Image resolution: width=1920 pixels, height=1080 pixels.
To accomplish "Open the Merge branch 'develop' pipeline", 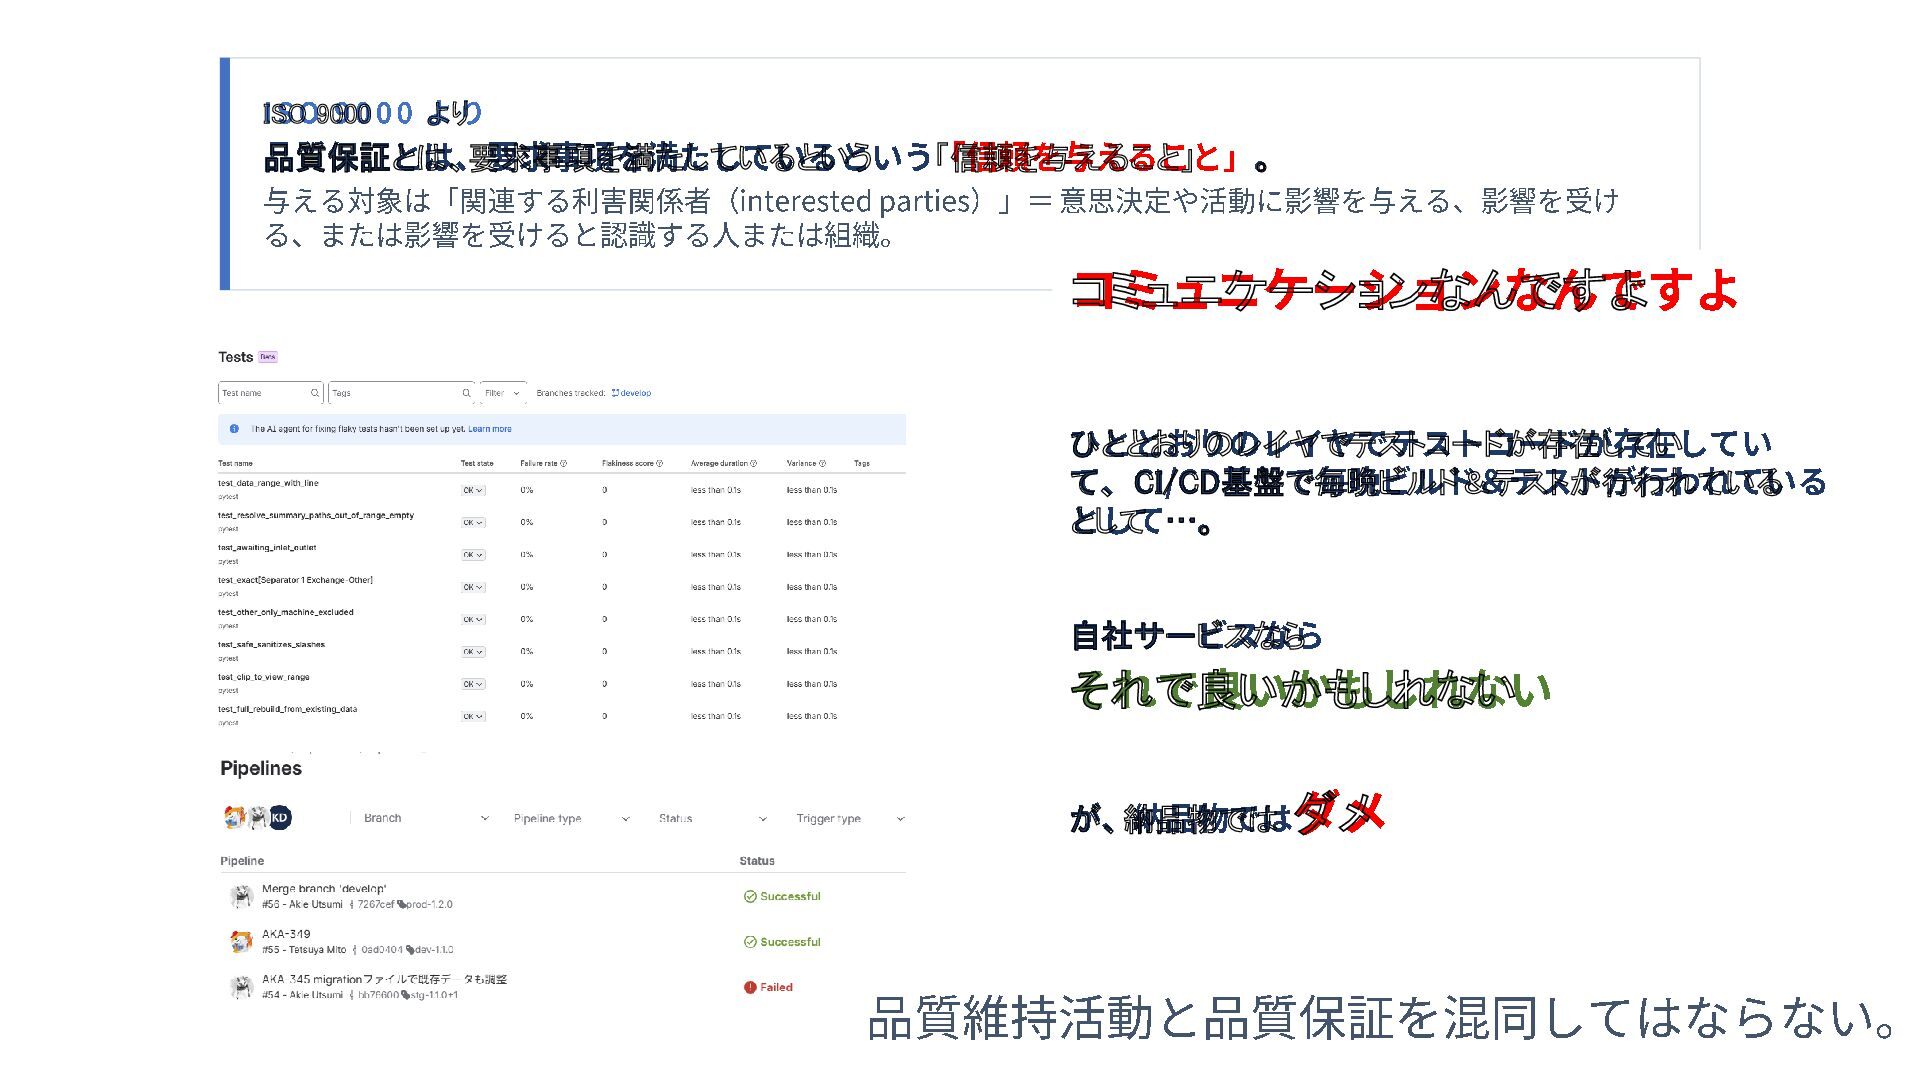I will 324,889.
